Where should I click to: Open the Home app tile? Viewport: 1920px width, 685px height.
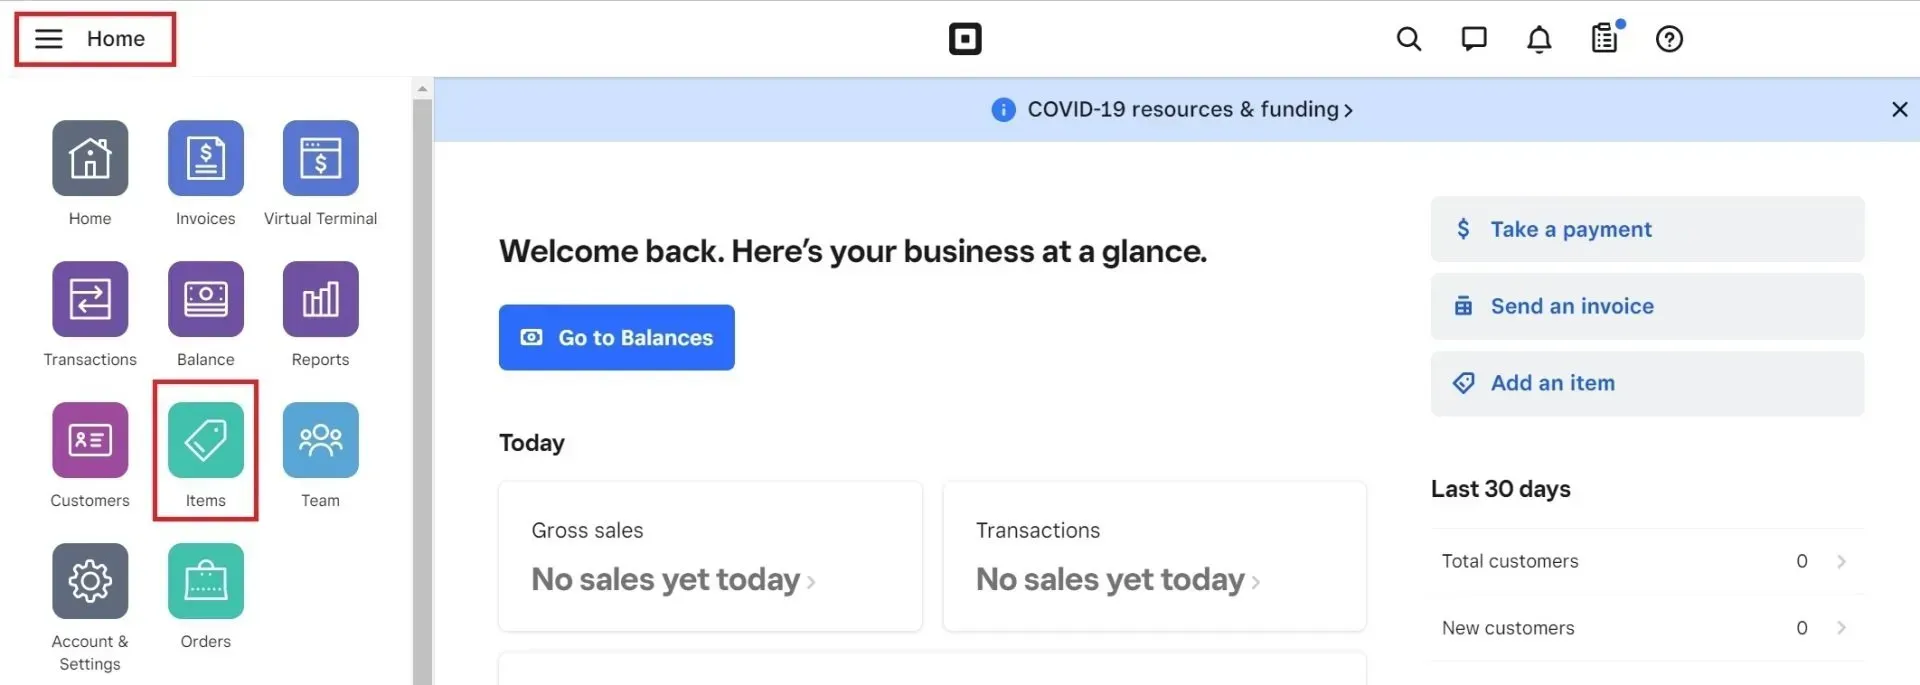click(x=90, y=158)
